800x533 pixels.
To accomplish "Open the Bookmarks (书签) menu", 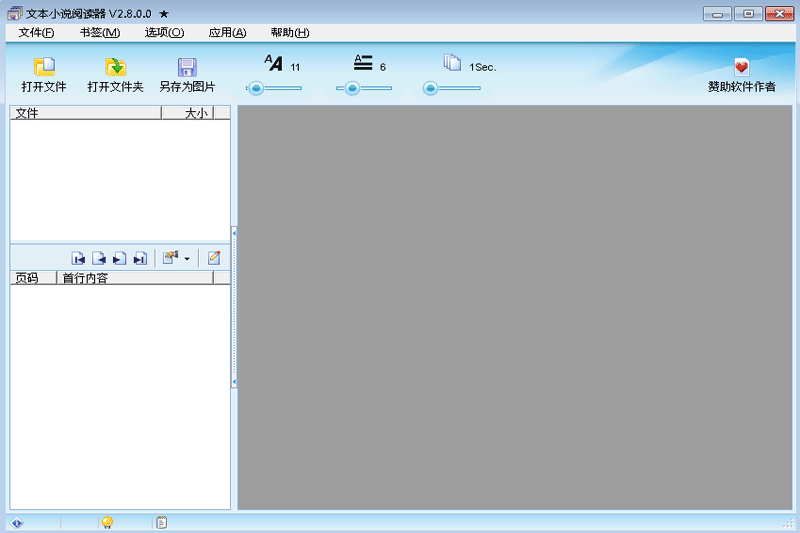I will [100, 33].
